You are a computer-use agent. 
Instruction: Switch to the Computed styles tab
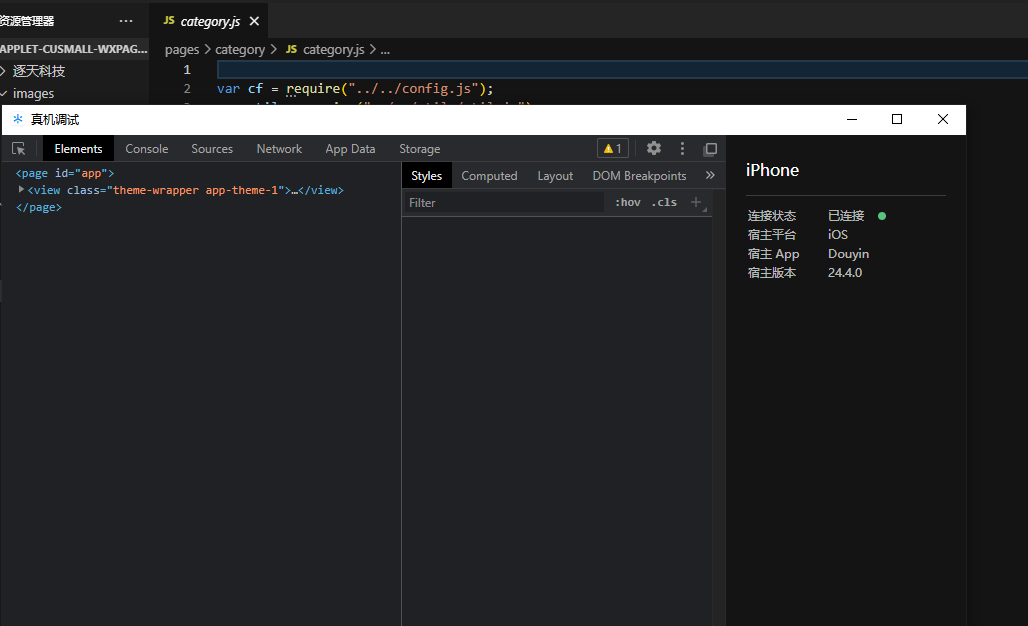pos(489,176)
